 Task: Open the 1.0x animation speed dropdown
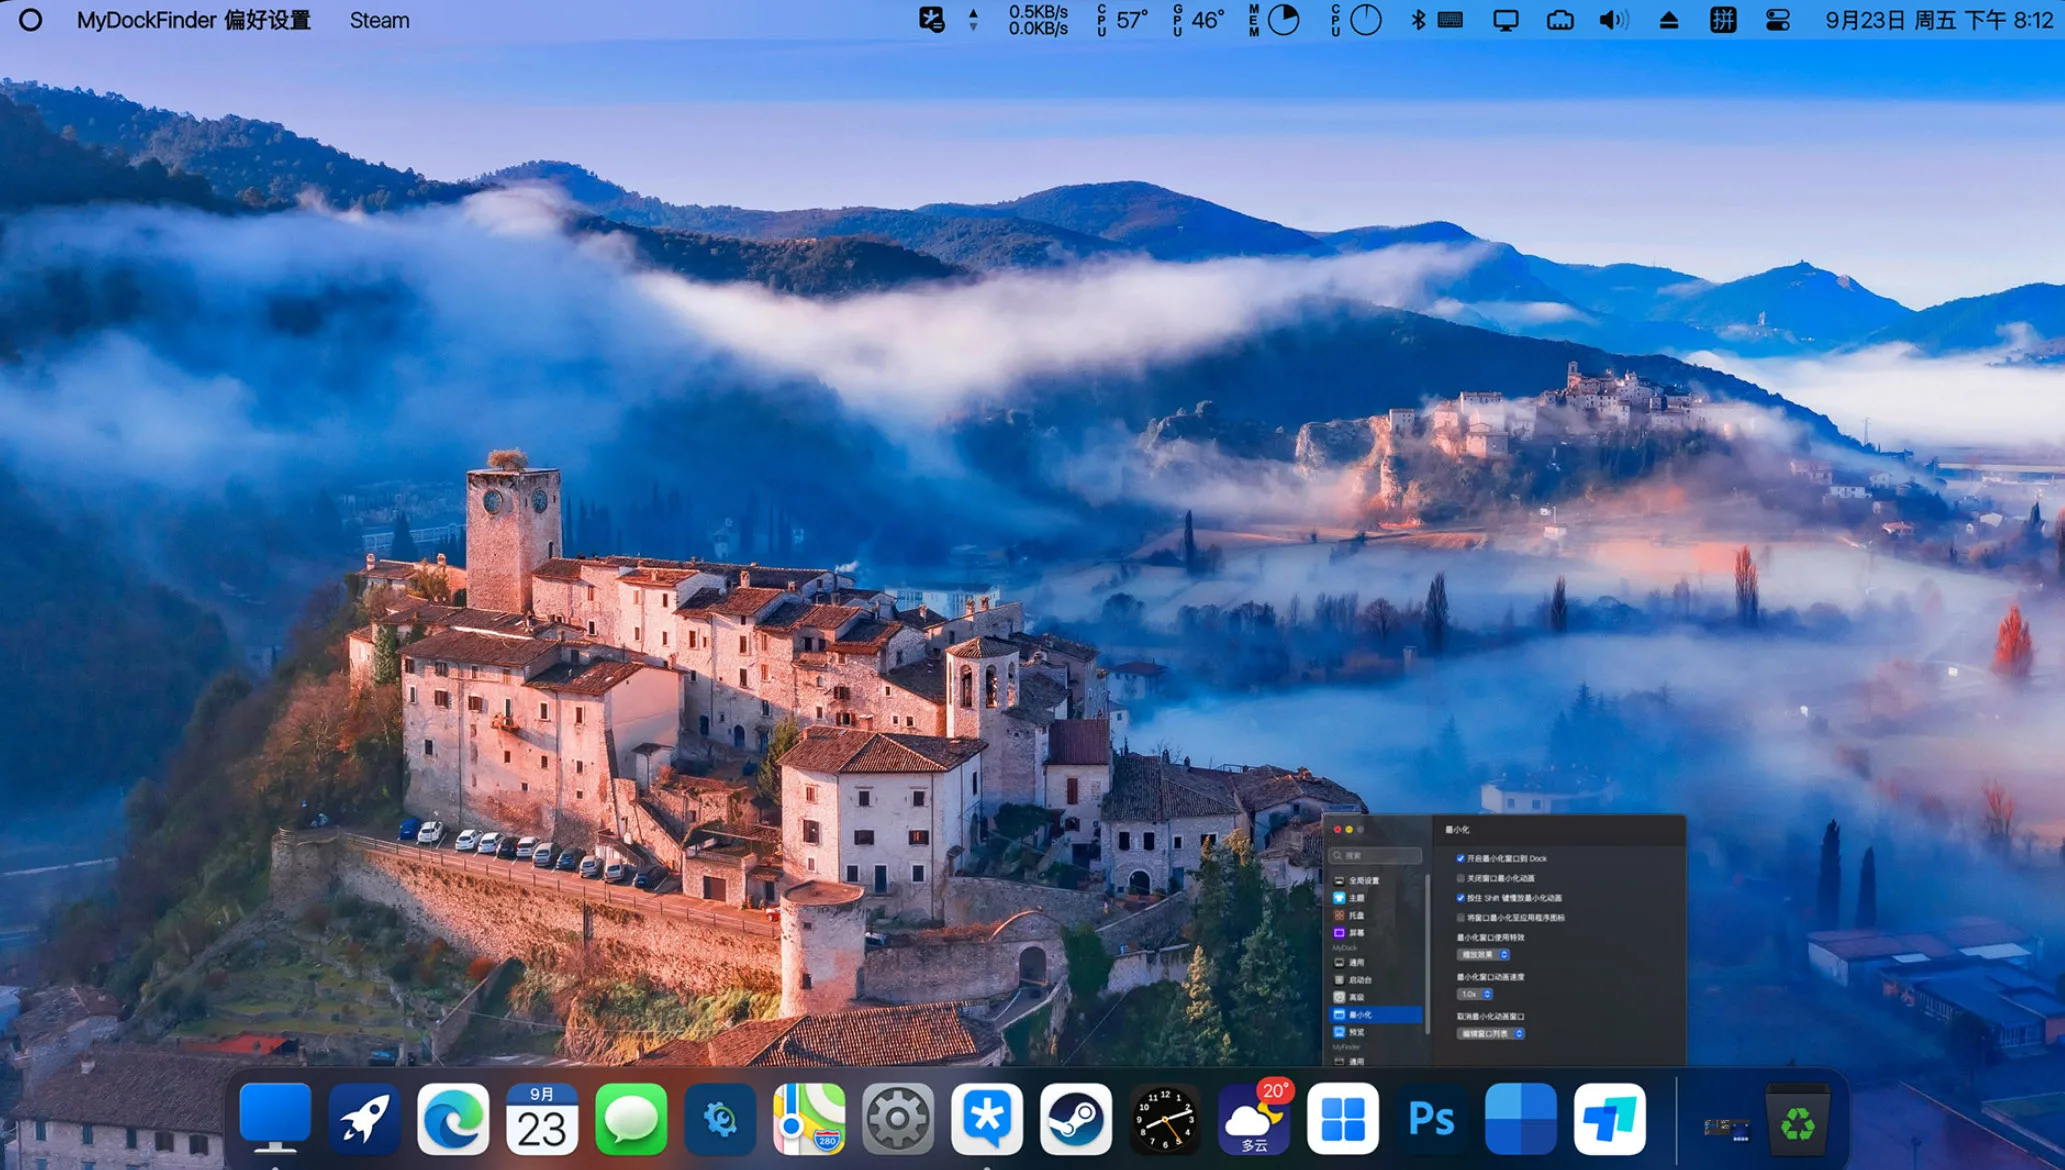tap(1475, 994)
